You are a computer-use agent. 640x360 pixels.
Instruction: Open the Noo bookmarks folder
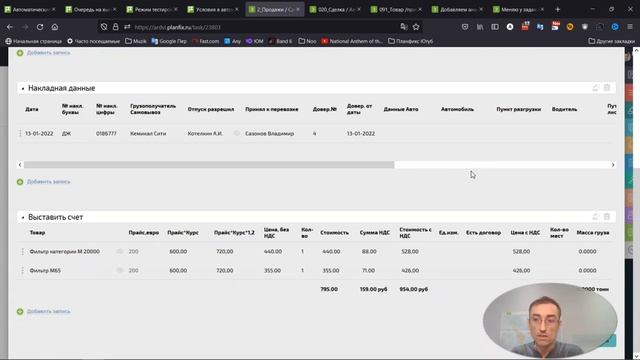click(x=307, y=41)
